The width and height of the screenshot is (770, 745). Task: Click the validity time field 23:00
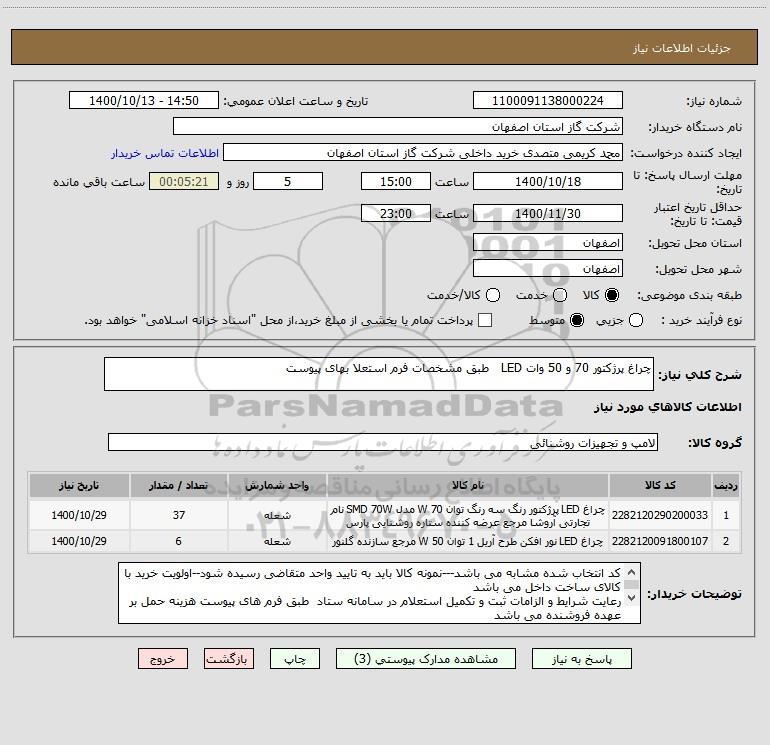(x=396, y=213)
